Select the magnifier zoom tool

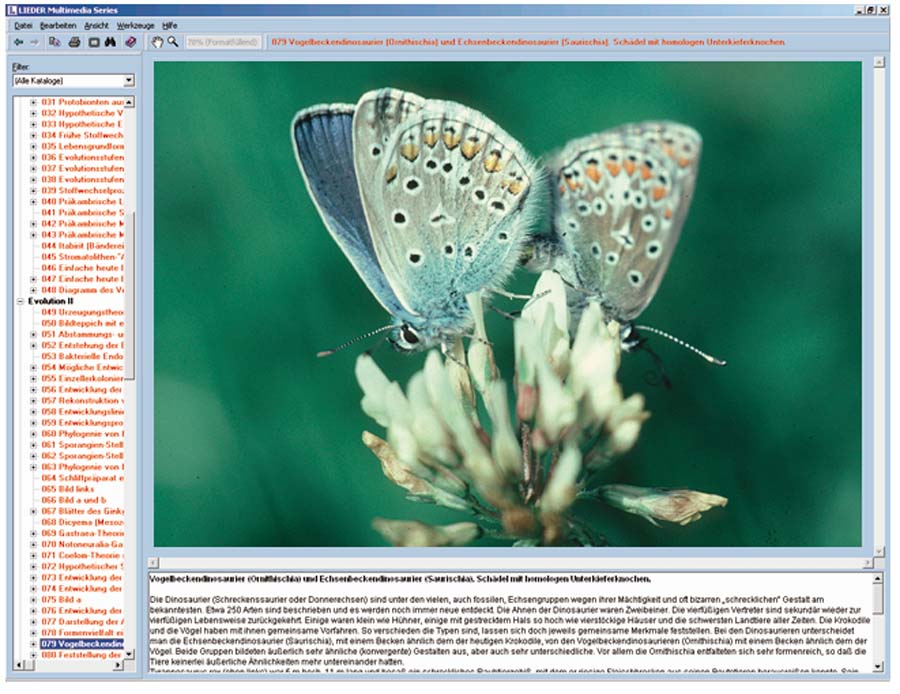click(x=172, y=42)
